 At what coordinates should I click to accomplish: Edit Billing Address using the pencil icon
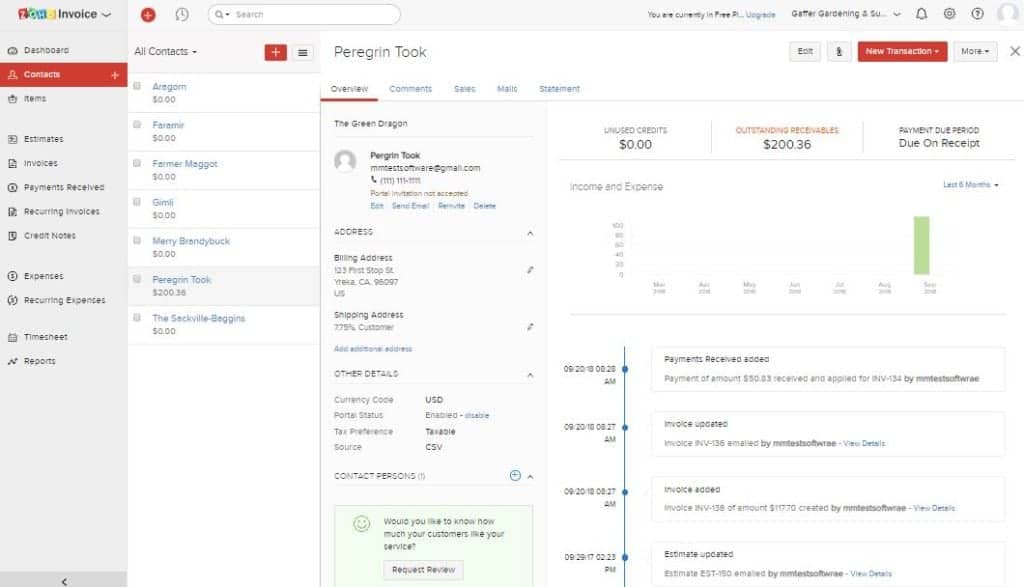(530, 269)
